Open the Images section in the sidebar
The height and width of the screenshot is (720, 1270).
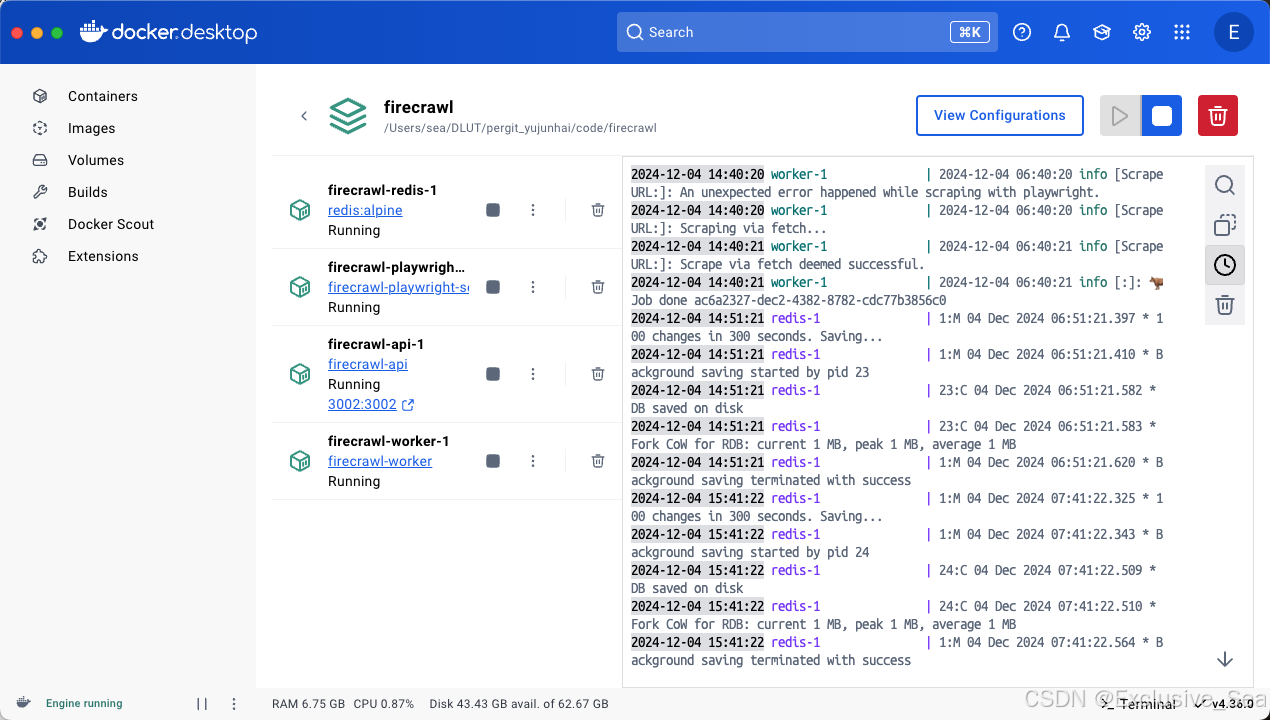point(91,128)
